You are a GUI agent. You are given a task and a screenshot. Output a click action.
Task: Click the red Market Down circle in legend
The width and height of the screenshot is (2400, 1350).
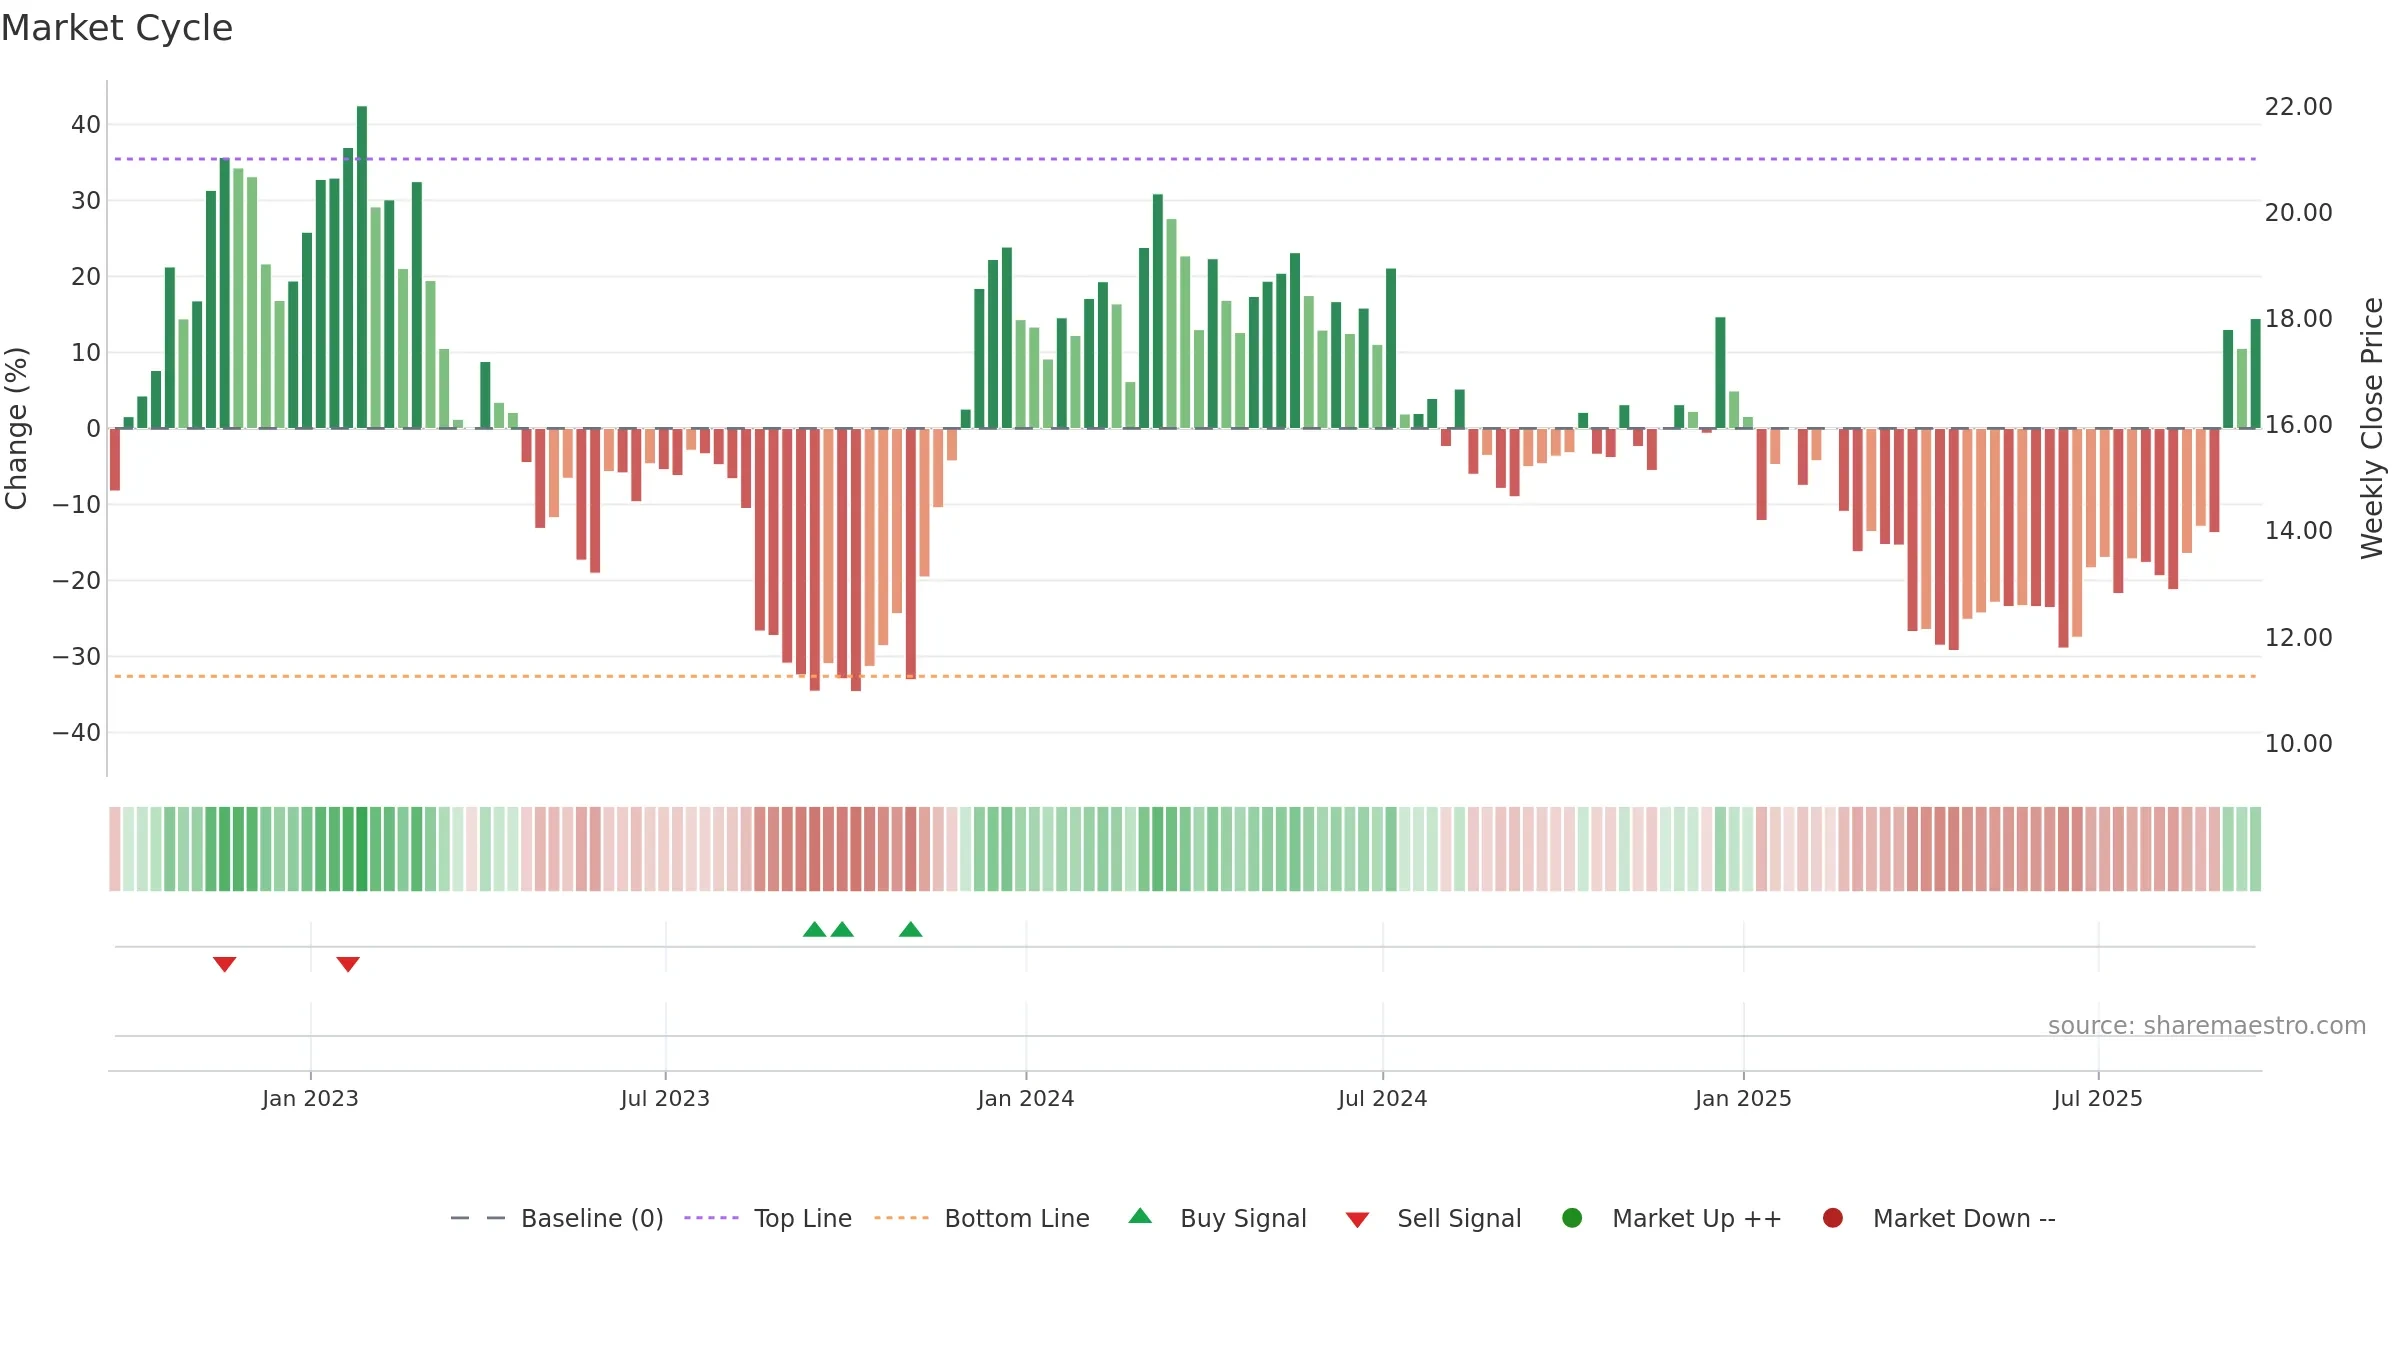tap(1833, 1218)
